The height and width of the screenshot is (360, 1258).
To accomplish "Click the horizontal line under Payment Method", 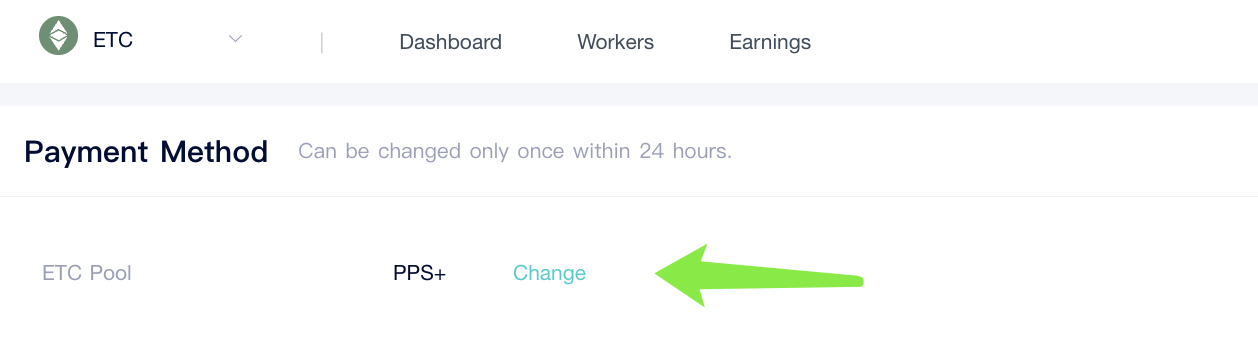I will coord(629,196).
